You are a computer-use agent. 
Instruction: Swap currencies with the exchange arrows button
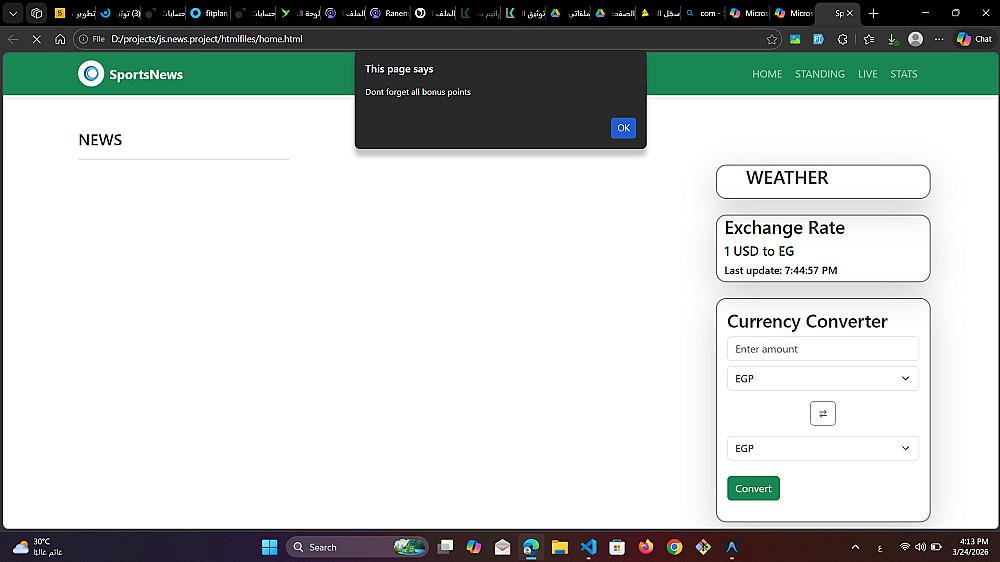tap(823, 413)
